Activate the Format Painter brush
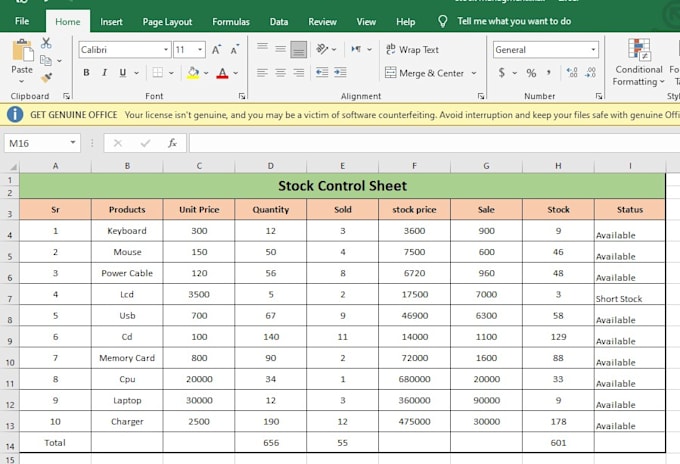The image size is (680, 464). 46,78
